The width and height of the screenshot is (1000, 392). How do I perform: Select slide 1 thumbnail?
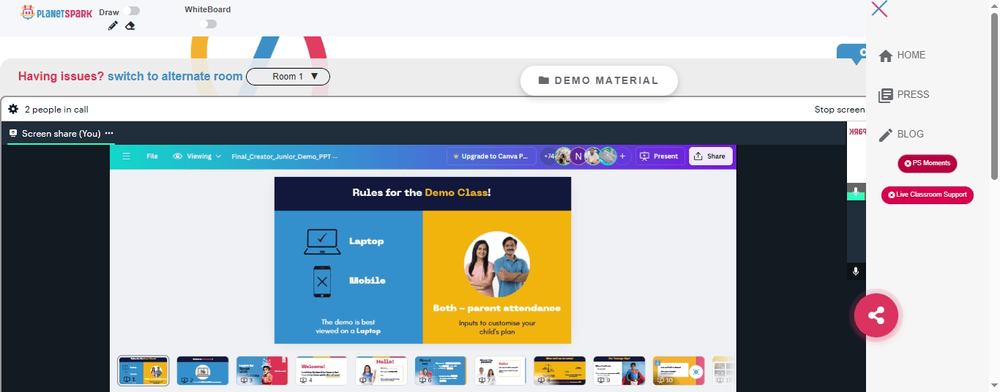click(143, 371)
